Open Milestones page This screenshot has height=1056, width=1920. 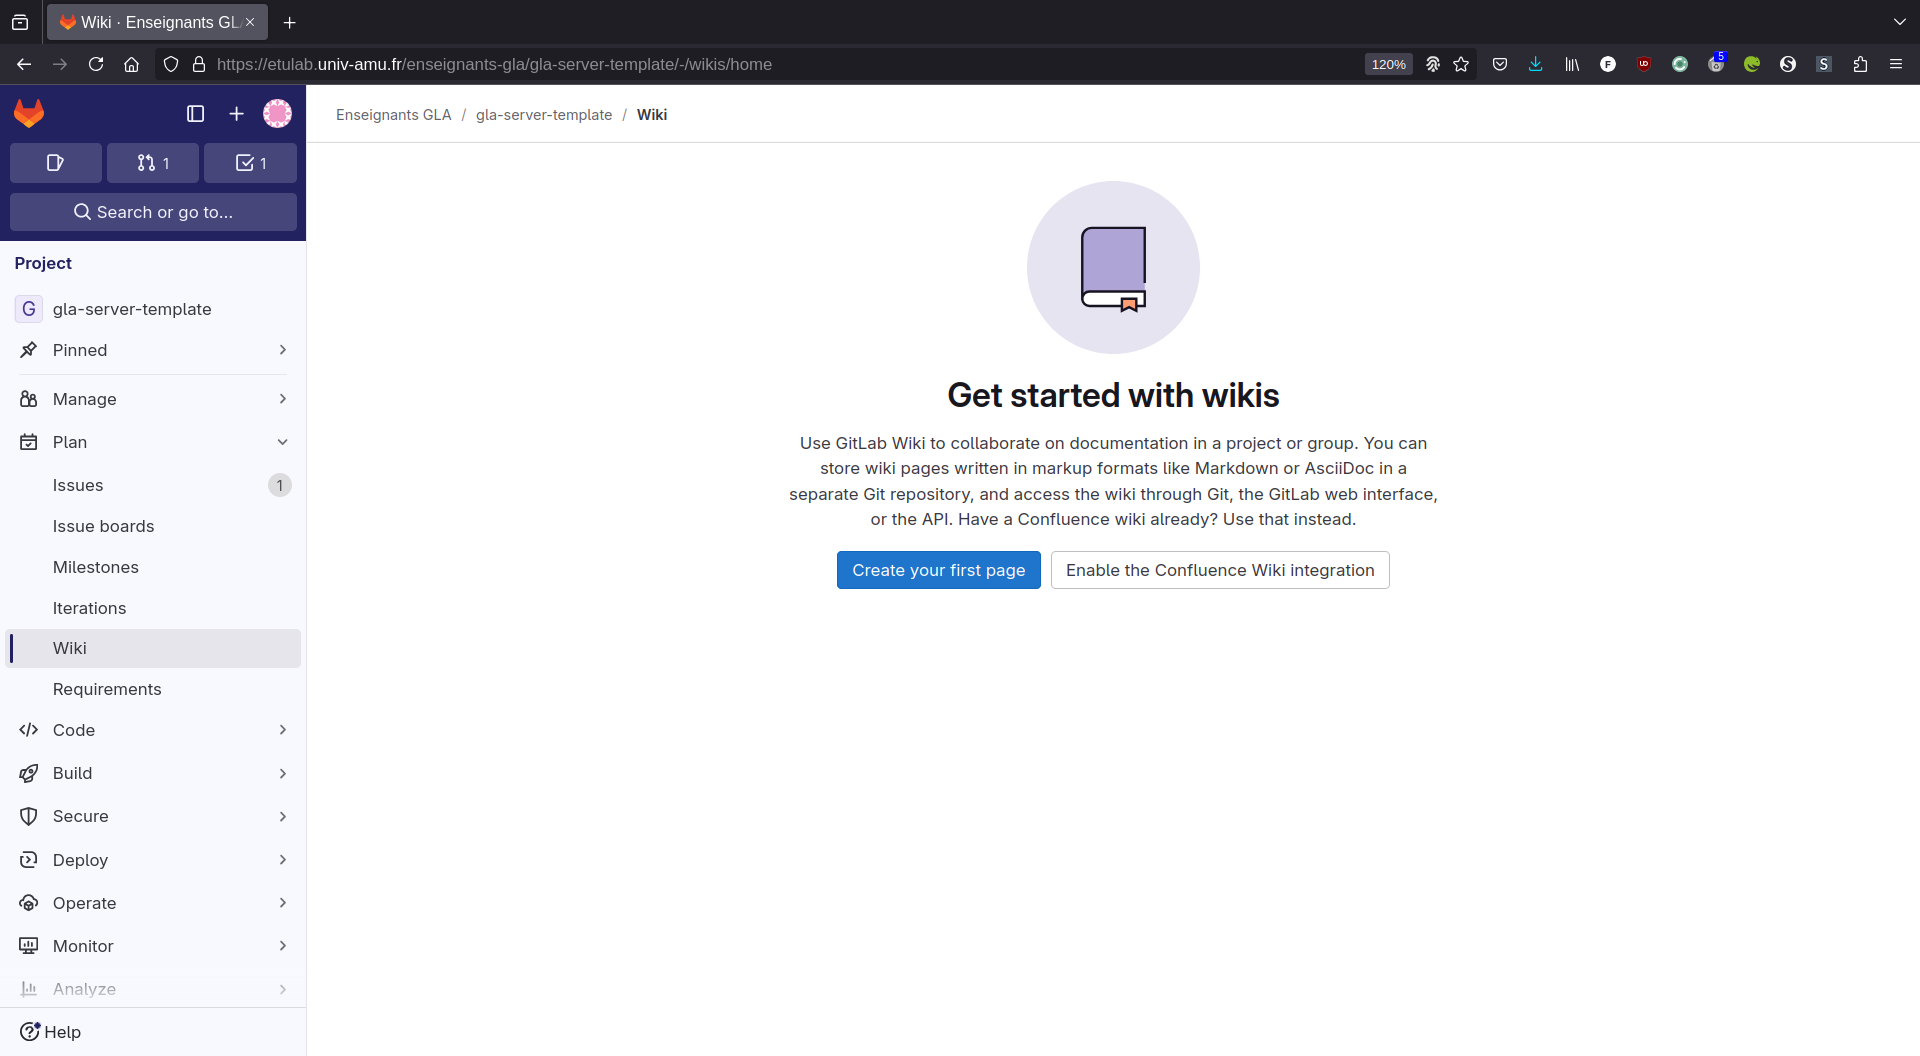[153, 567]
